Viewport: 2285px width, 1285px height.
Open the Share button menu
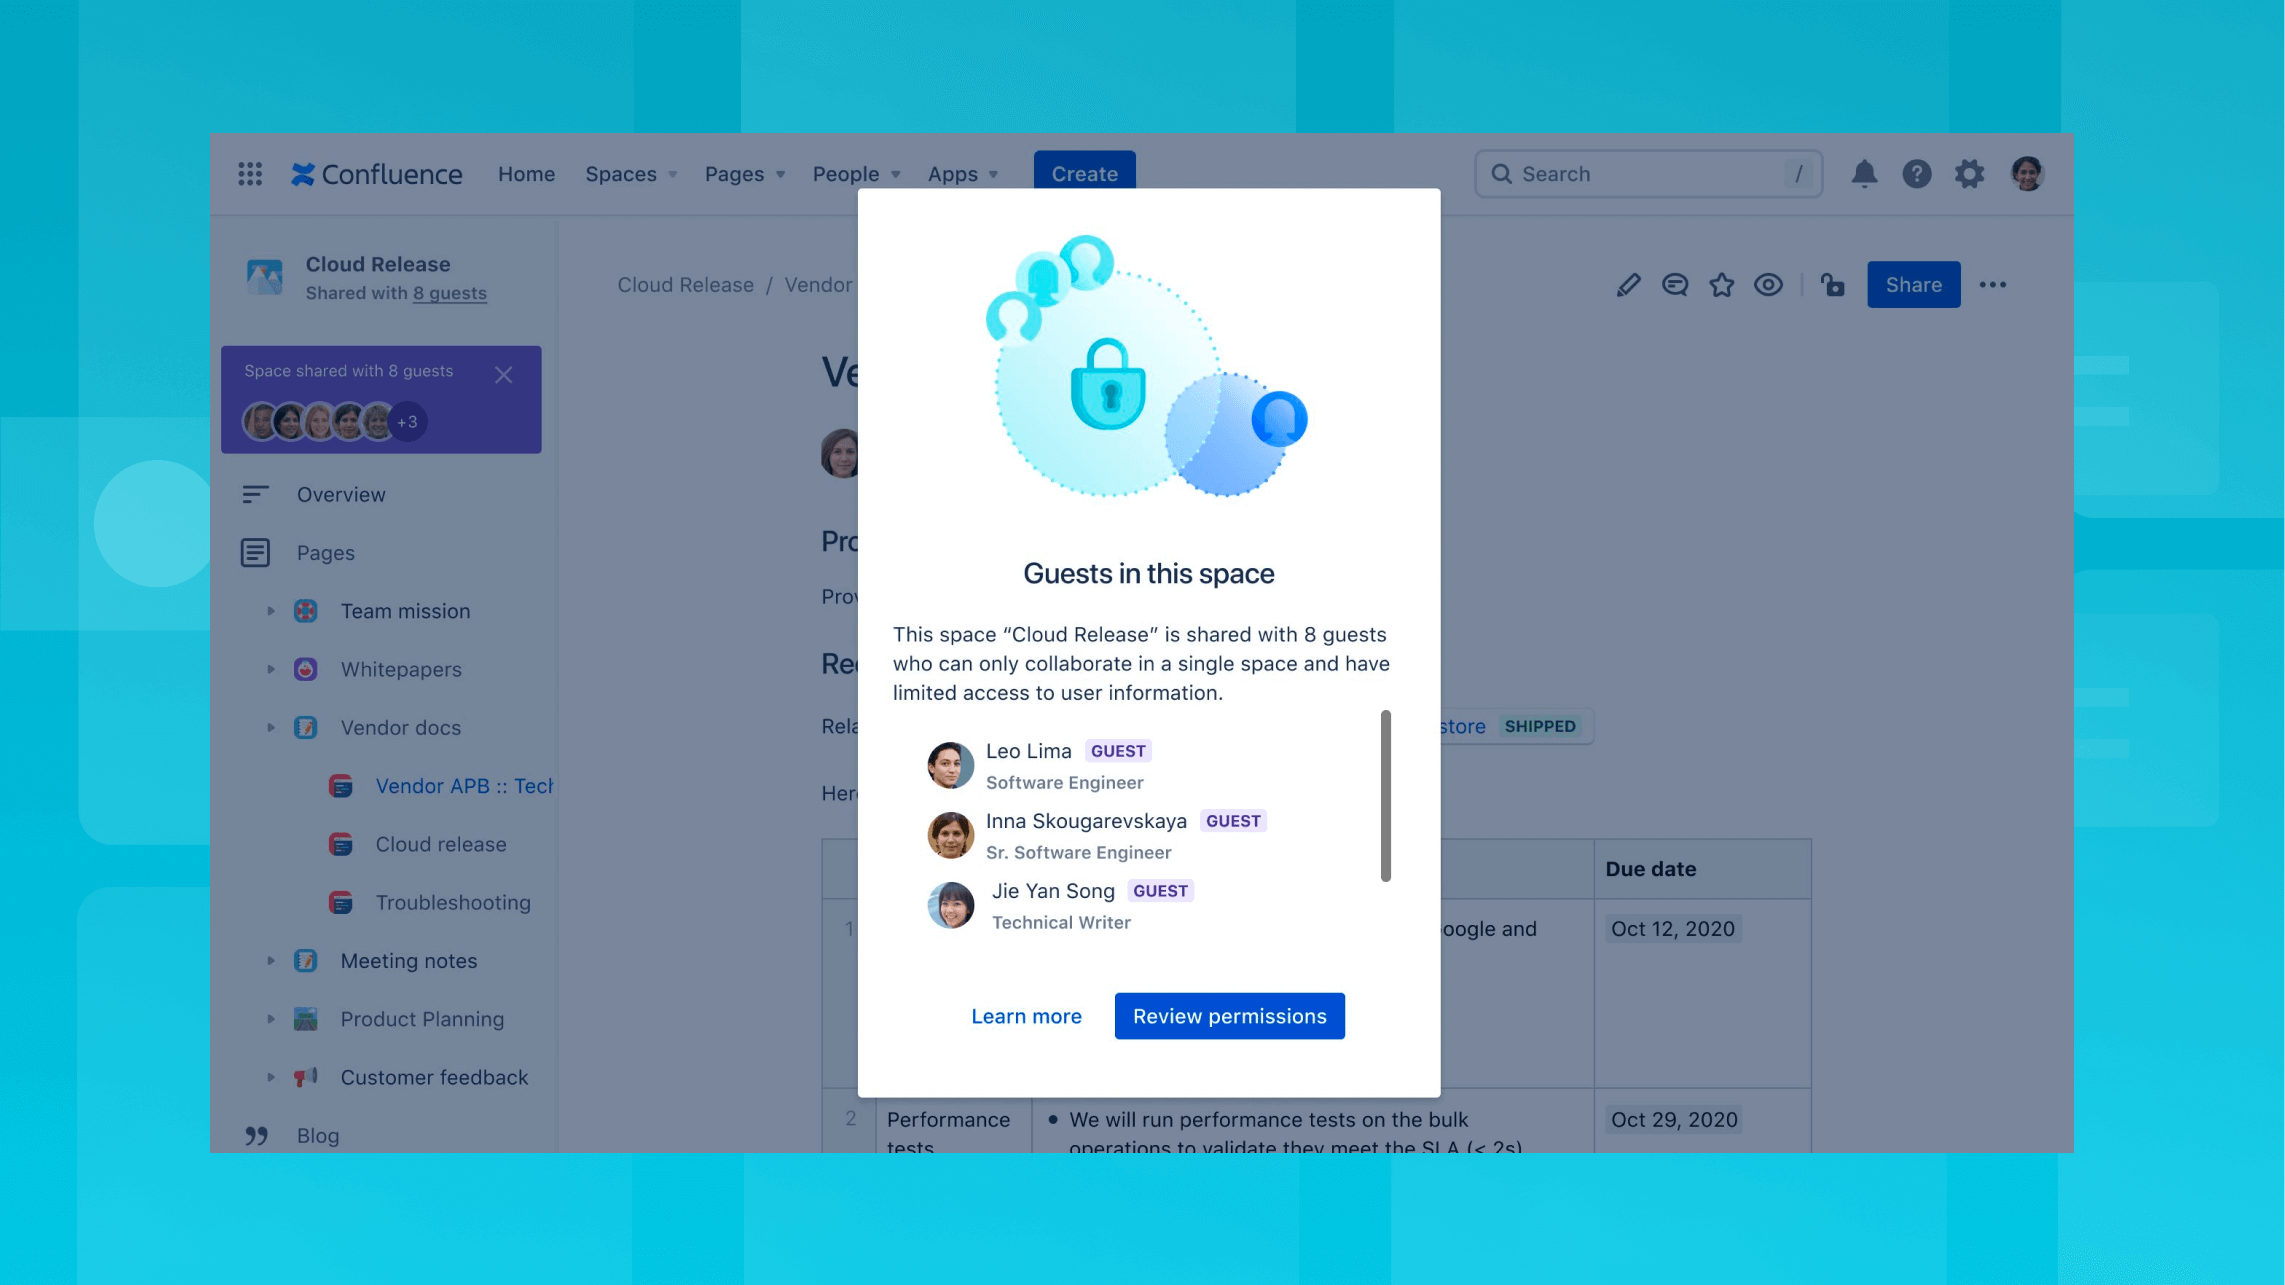1913,284
